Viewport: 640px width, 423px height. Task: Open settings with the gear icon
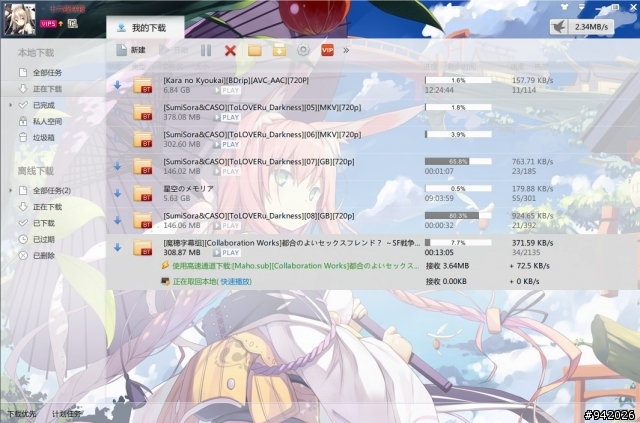(x=303, y=50)
